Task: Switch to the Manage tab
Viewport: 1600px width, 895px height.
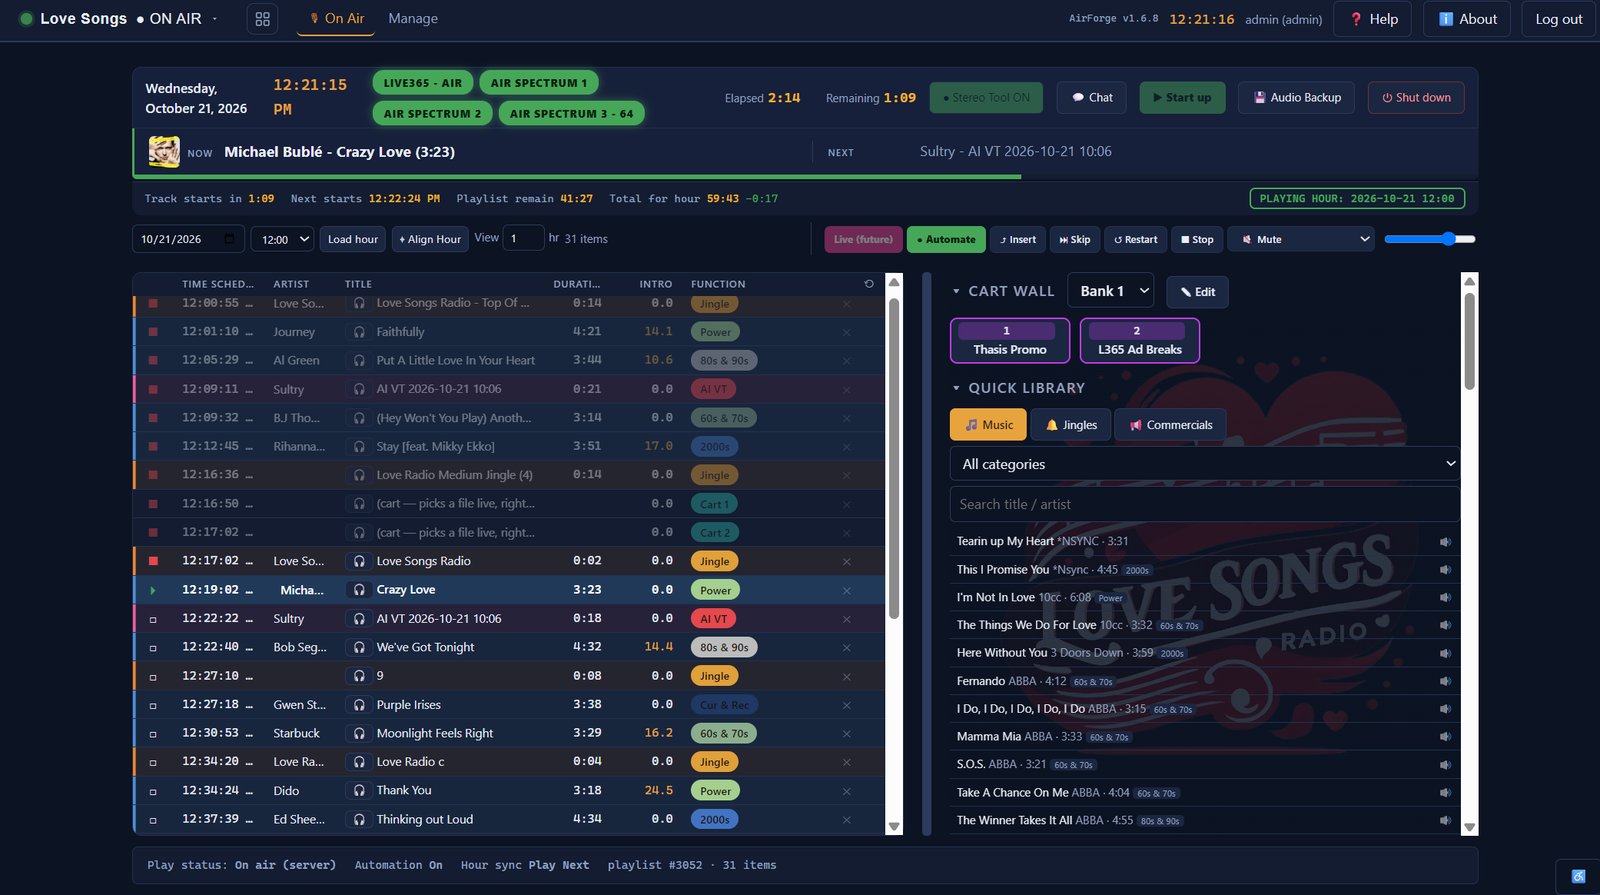Action: (413, 19)
